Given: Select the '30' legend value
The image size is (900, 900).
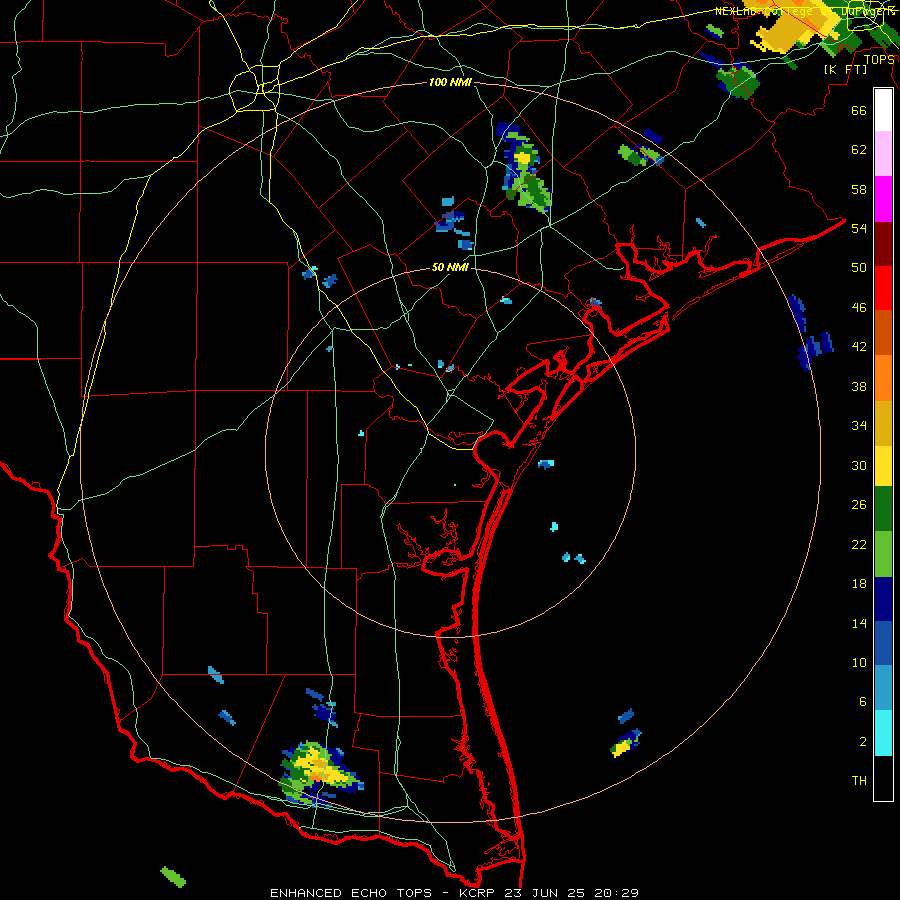Looking at the screenshot, I should coord(859,465).
